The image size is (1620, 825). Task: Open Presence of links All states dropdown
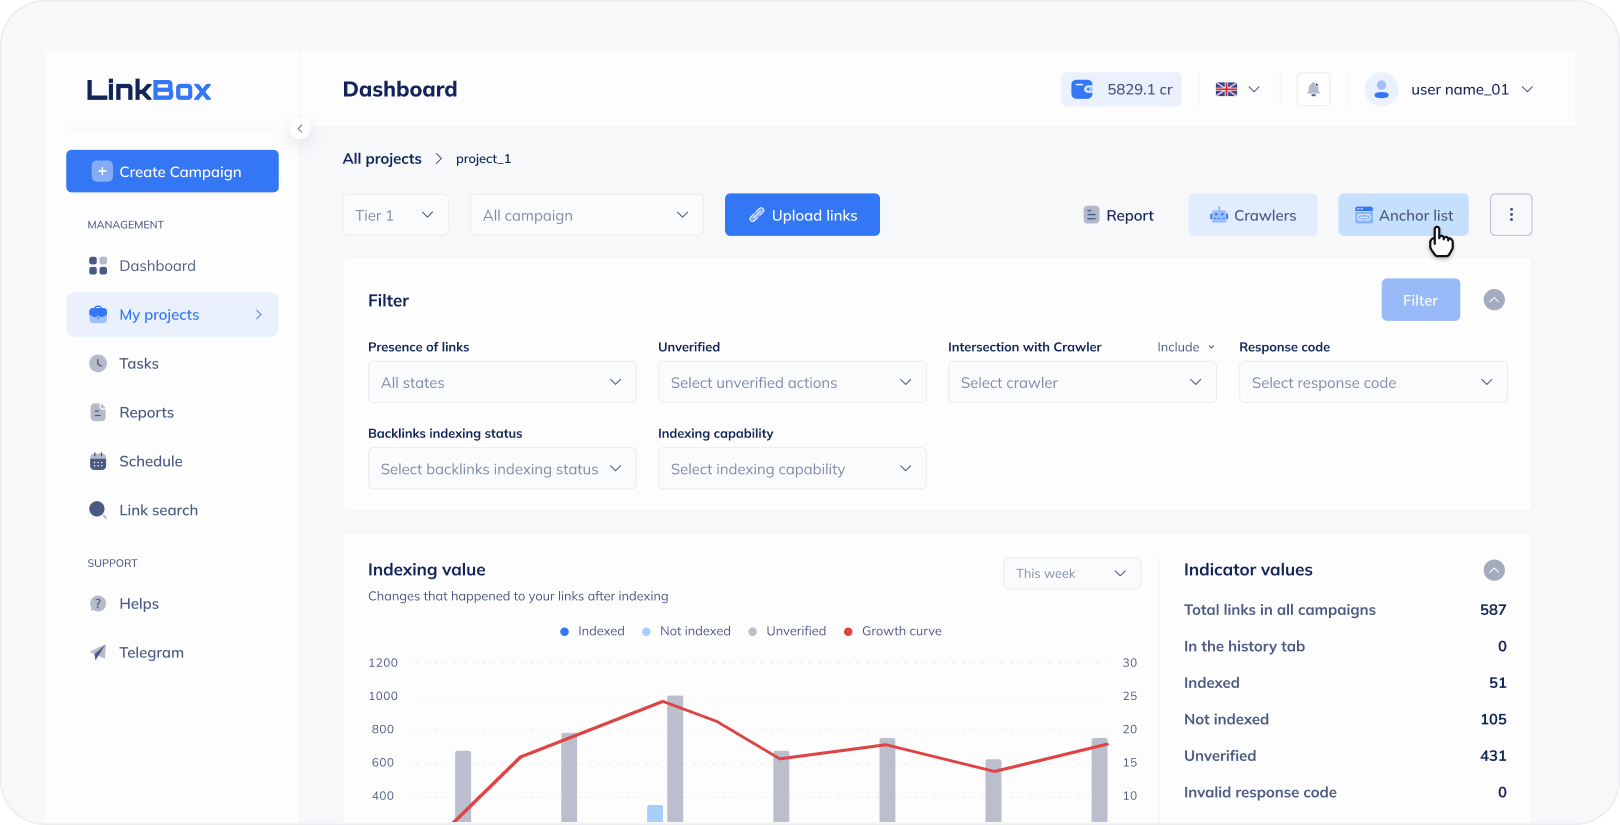coord(502,382)
